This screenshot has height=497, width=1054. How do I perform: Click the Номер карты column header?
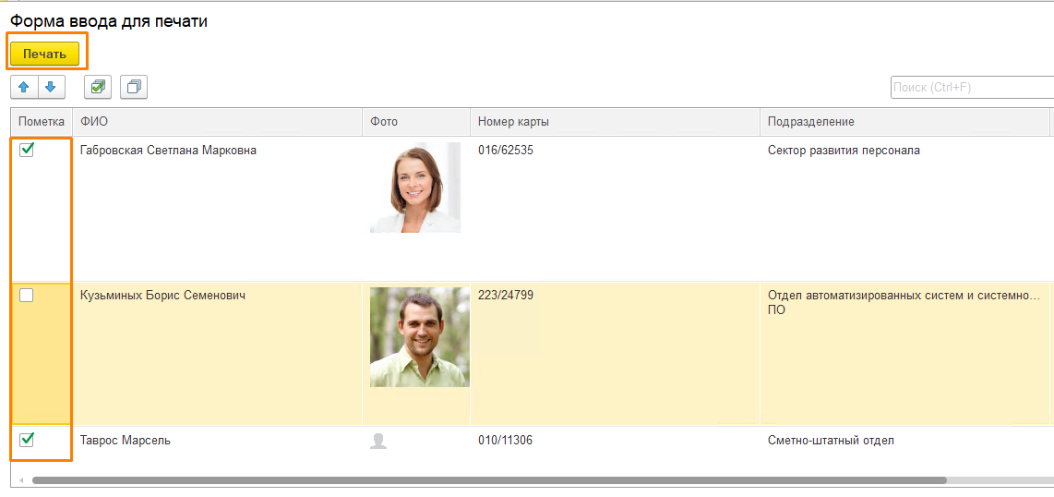click(x=614, y=122)
